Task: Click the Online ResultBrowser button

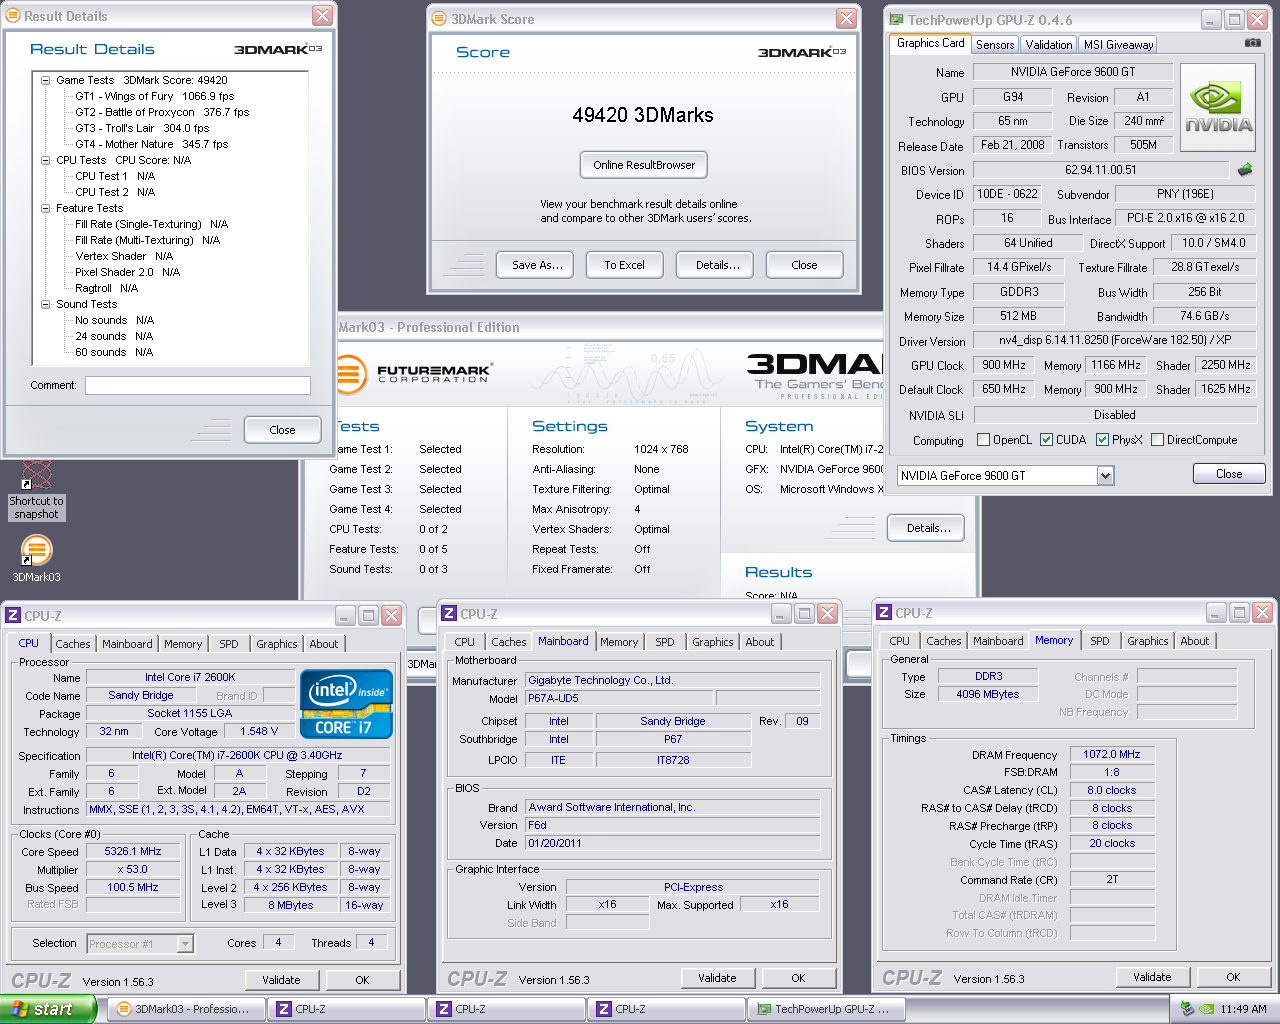Action: tap(644, 165)
